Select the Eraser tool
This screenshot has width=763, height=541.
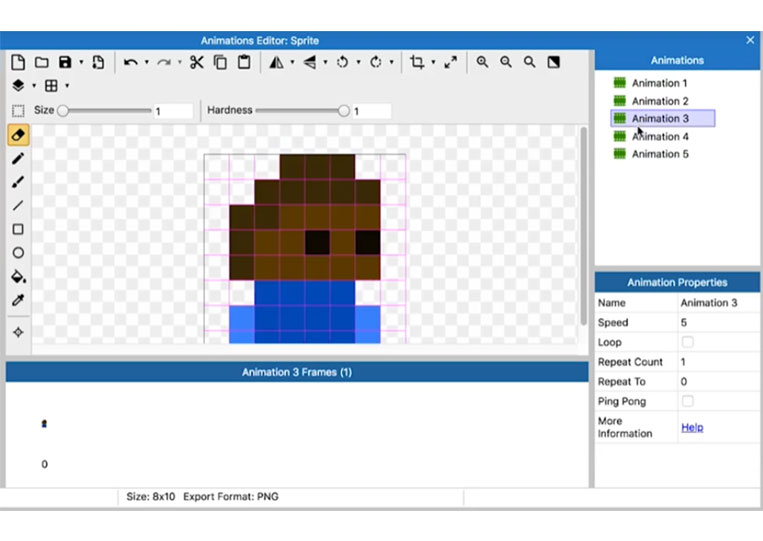pos(18,135)
